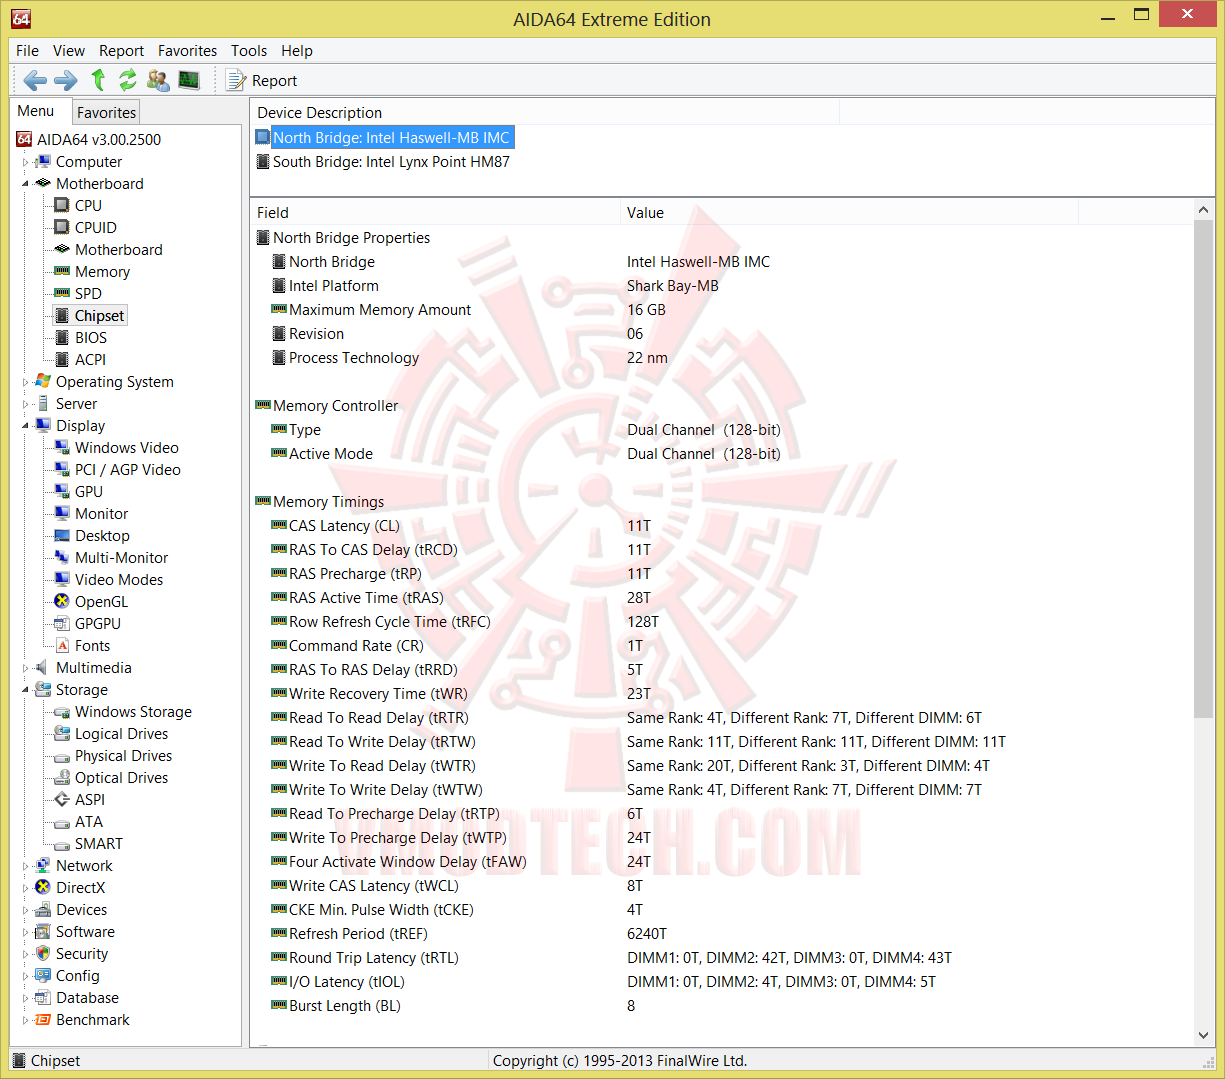Collapse the Storage tree node
This screenshot has width=1225, height=1079.
[x=26, y=690]
